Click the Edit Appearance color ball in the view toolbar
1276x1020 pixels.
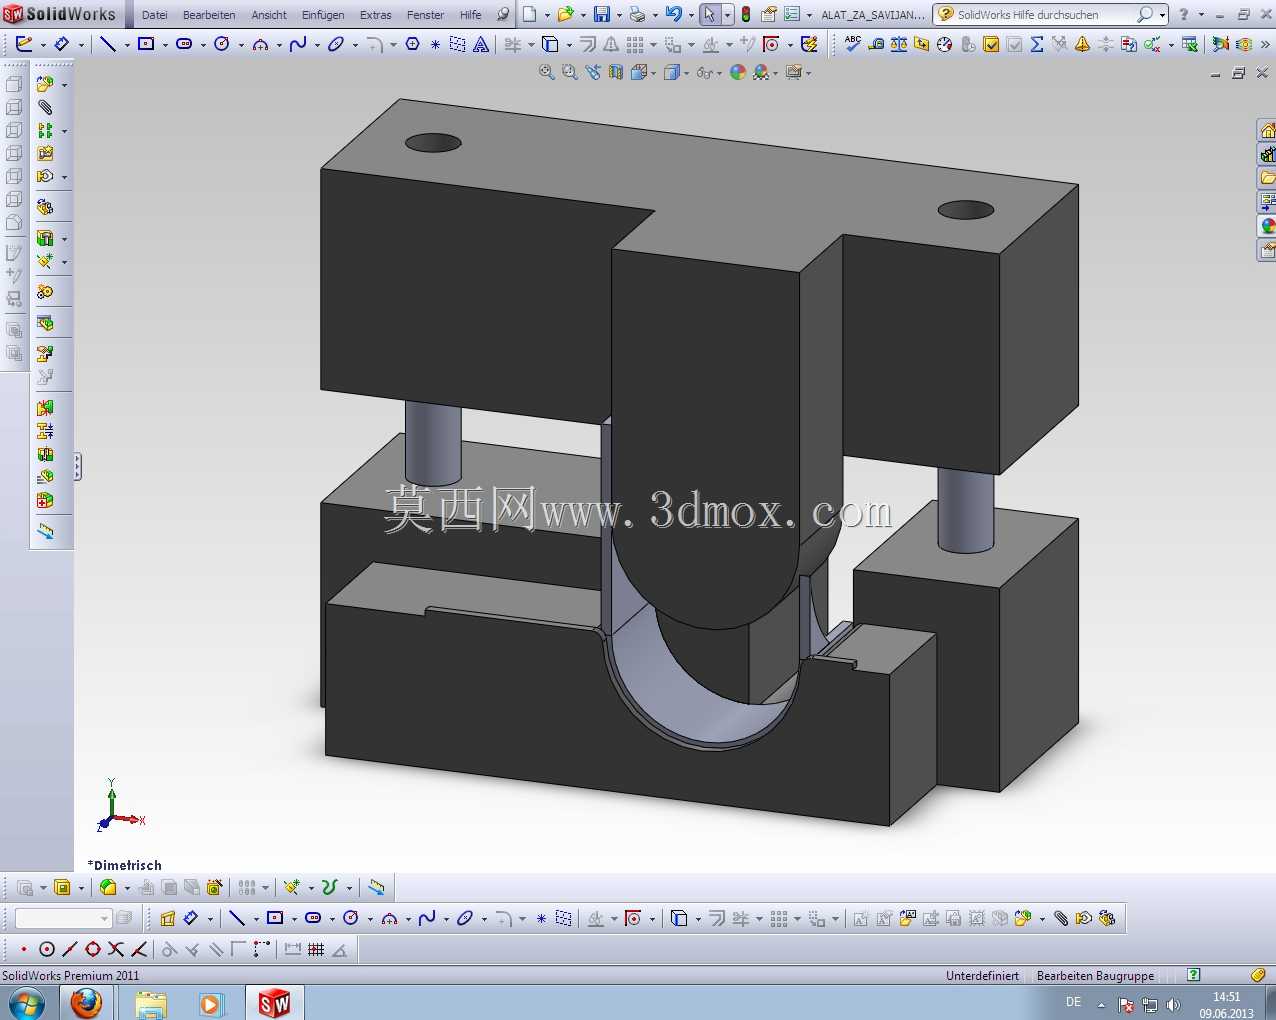tap(738, 72)
